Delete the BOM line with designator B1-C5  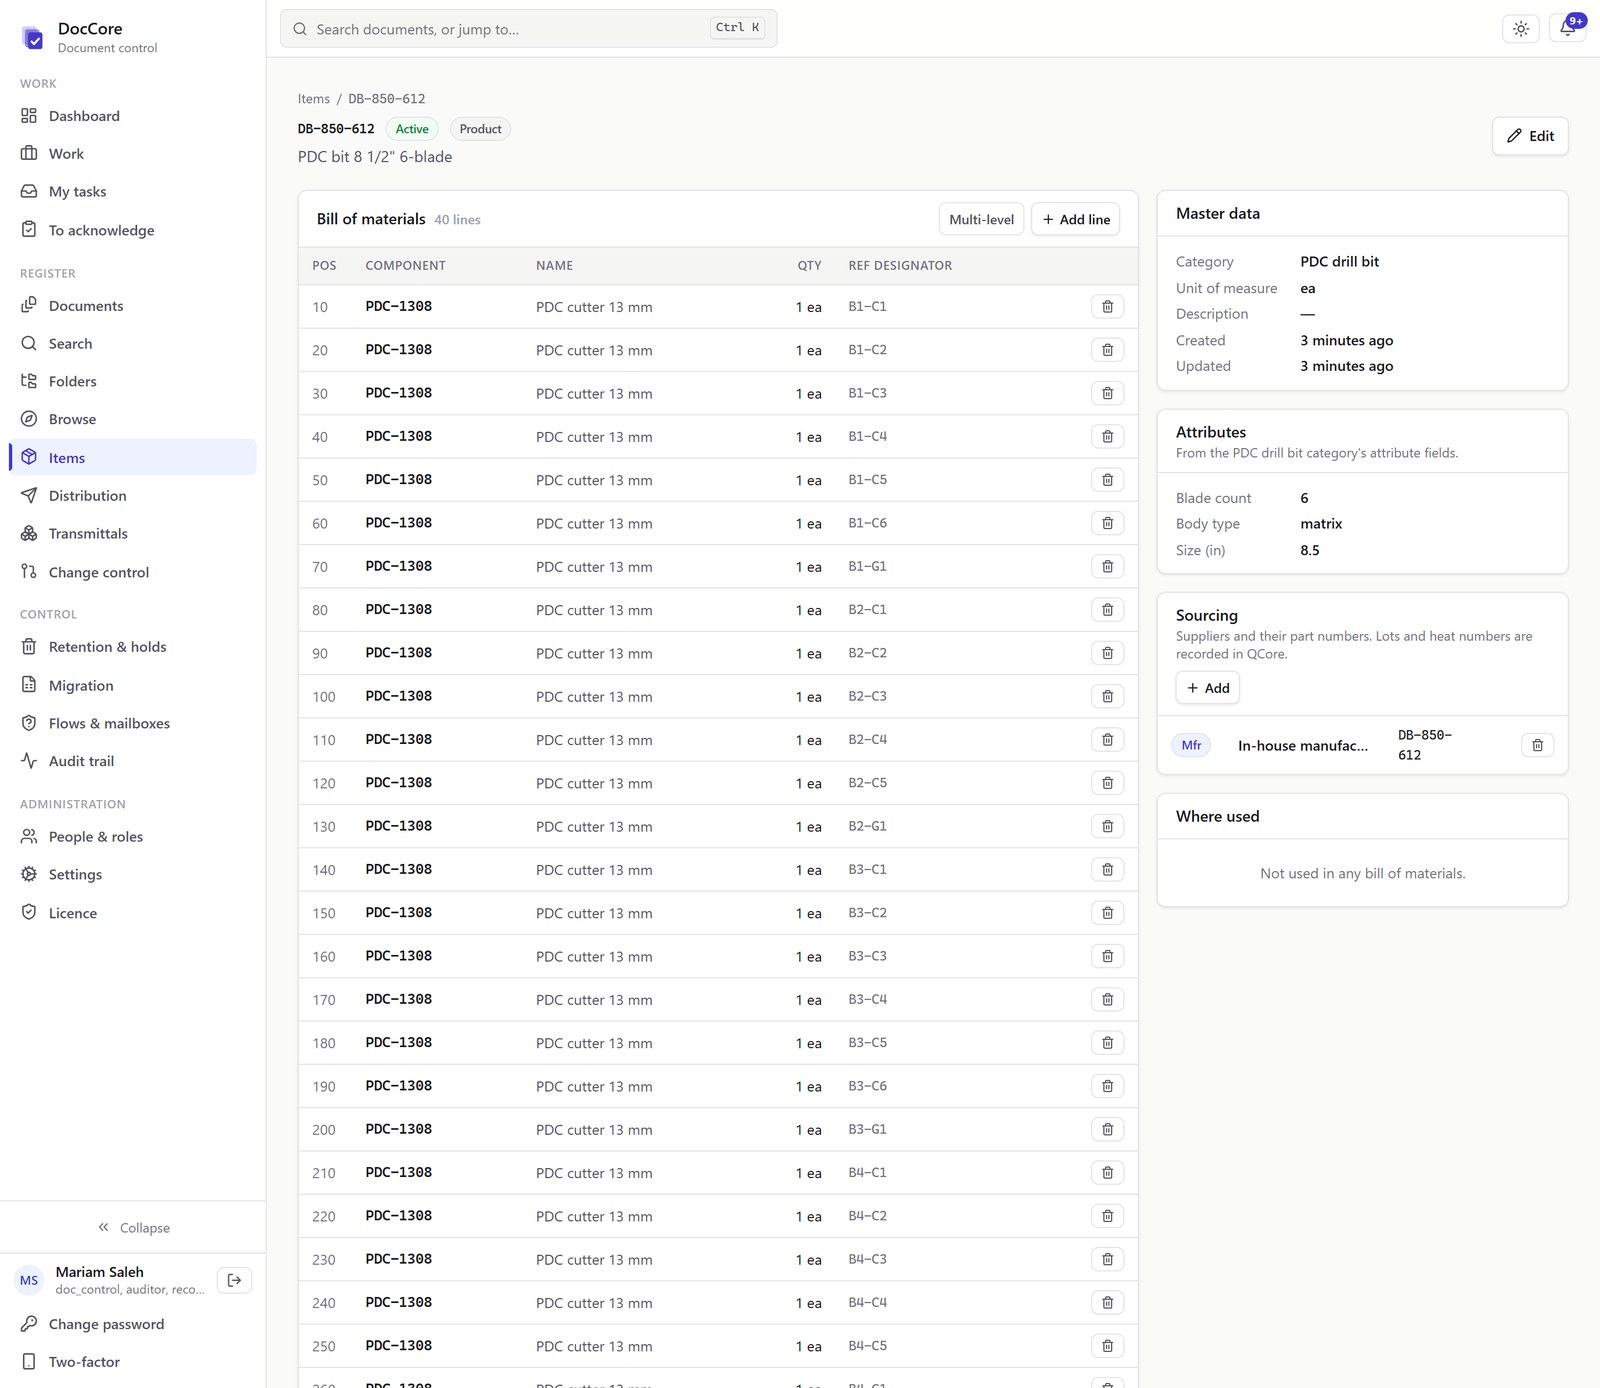(1107, 480)
